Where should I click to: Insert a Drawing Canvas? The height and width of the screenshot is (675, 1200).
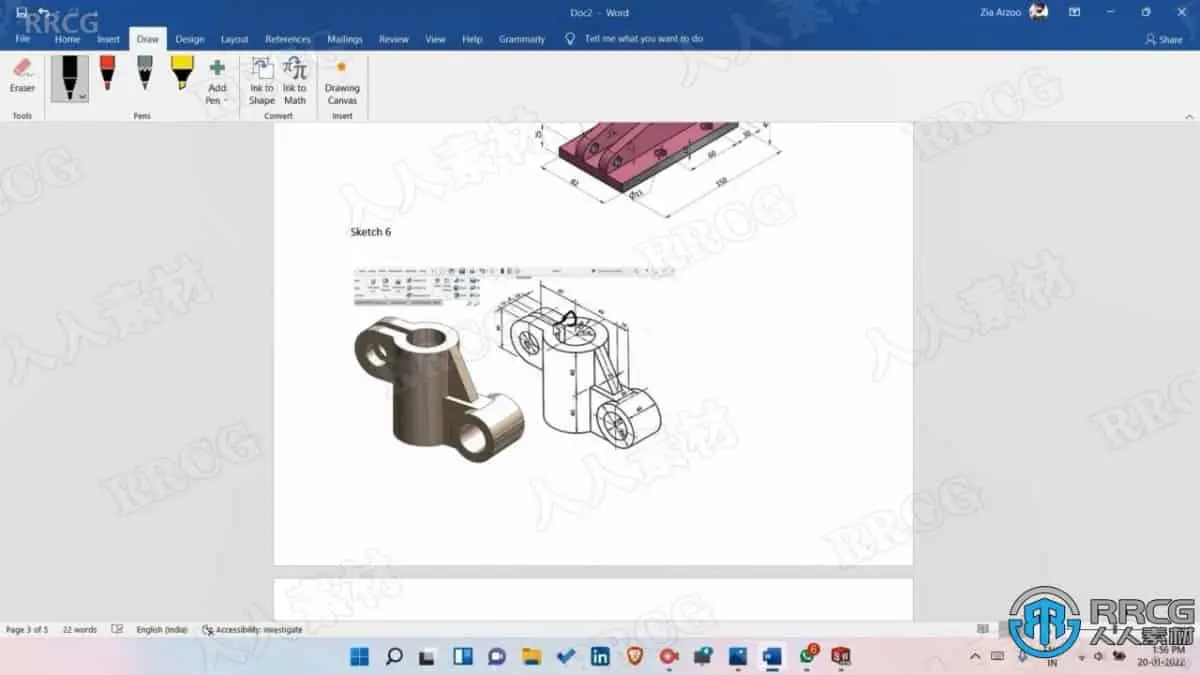point(342,81)
